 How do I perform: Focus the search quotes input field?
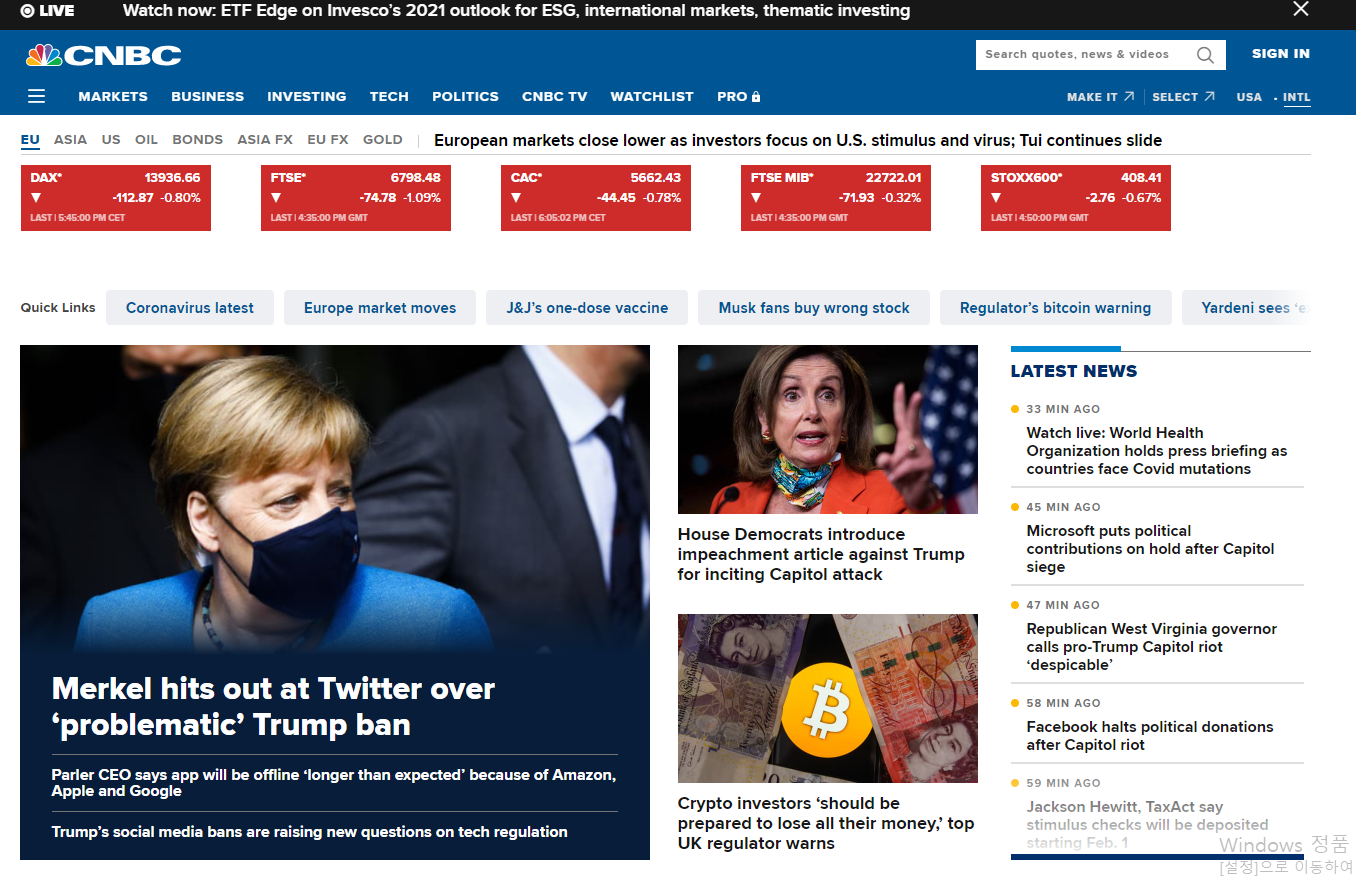(1085, 55)
